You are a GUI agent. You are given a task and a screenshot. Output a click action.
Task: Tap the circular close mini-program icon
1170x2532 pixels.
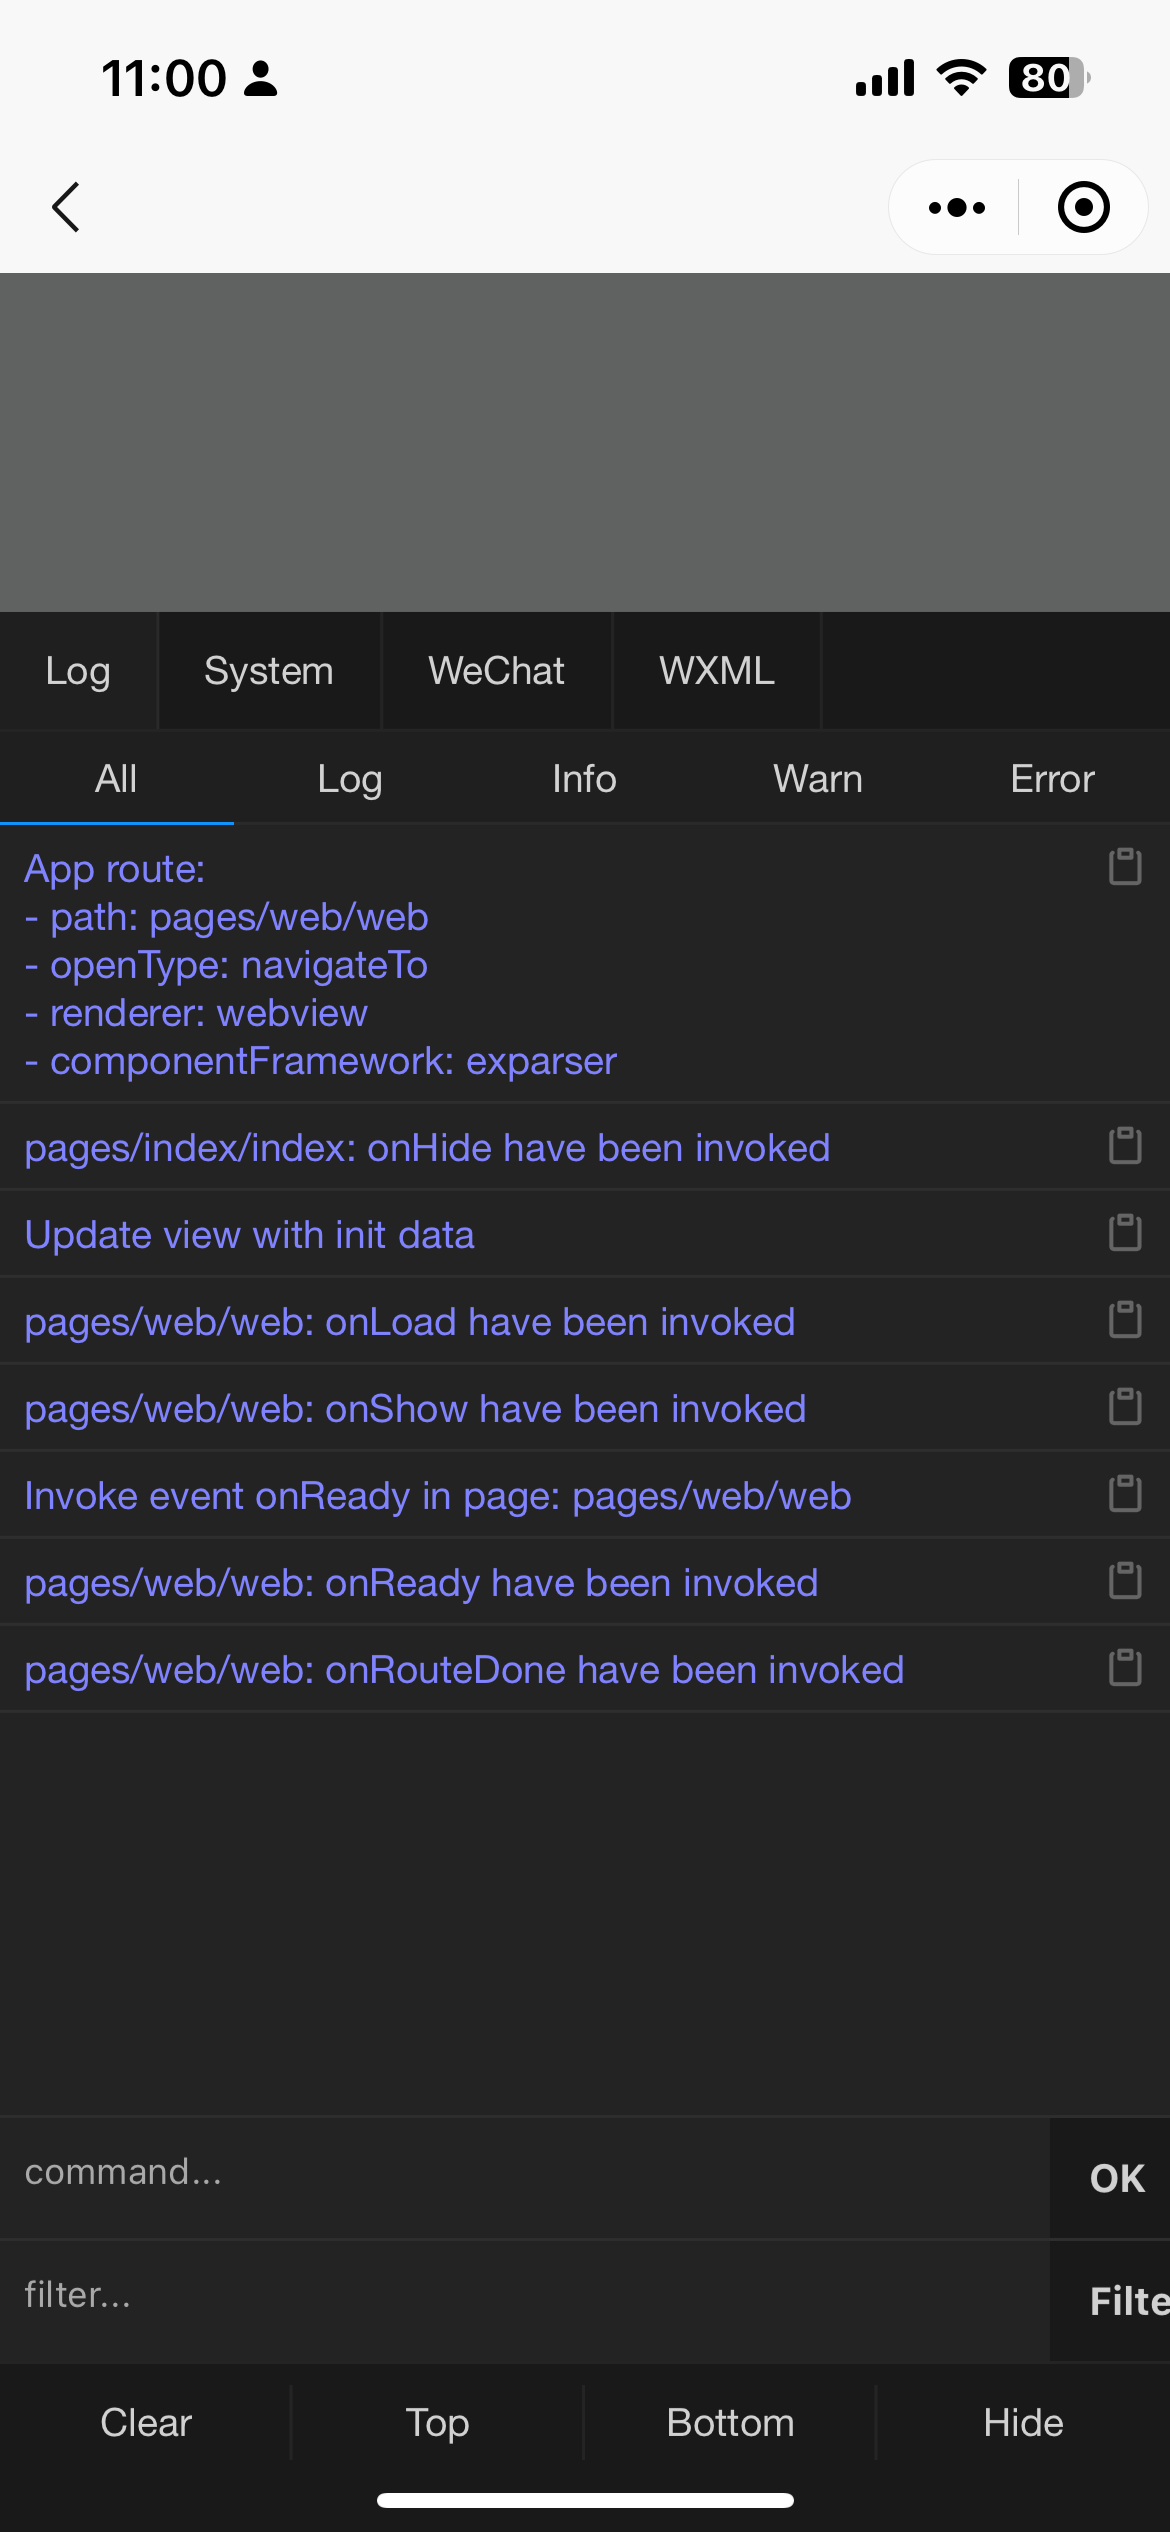[1083, 207]
